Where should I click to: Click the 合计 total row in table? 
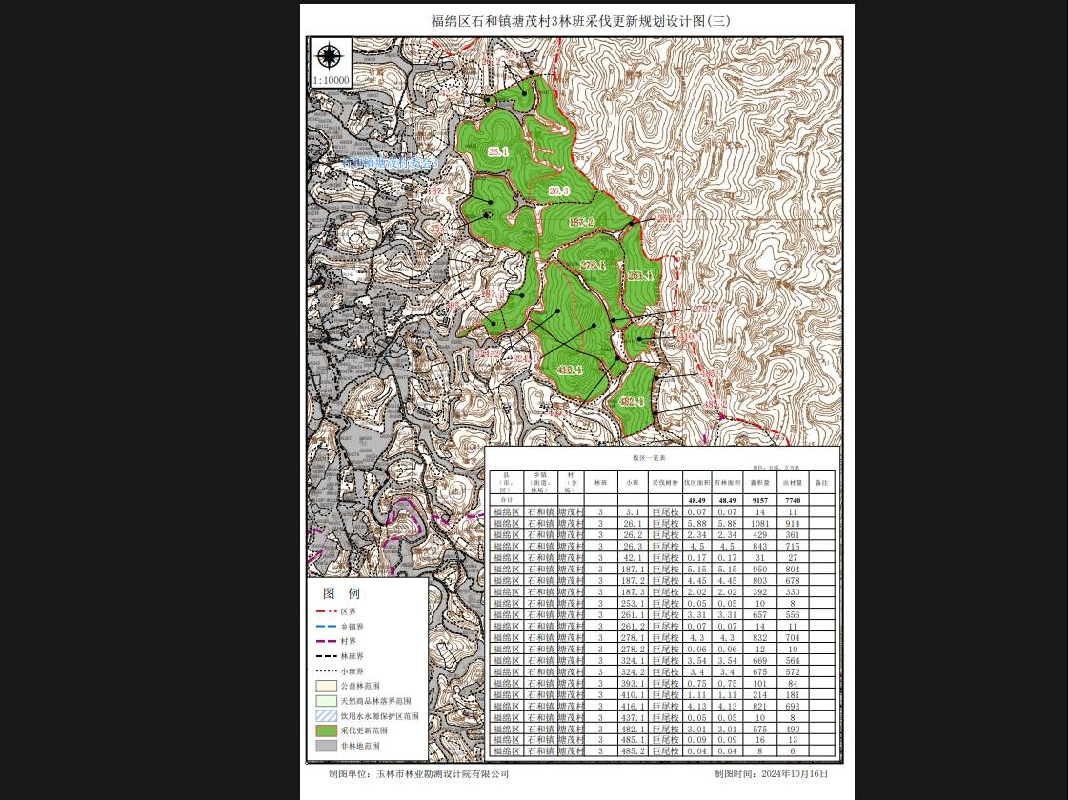click(662, 500)
